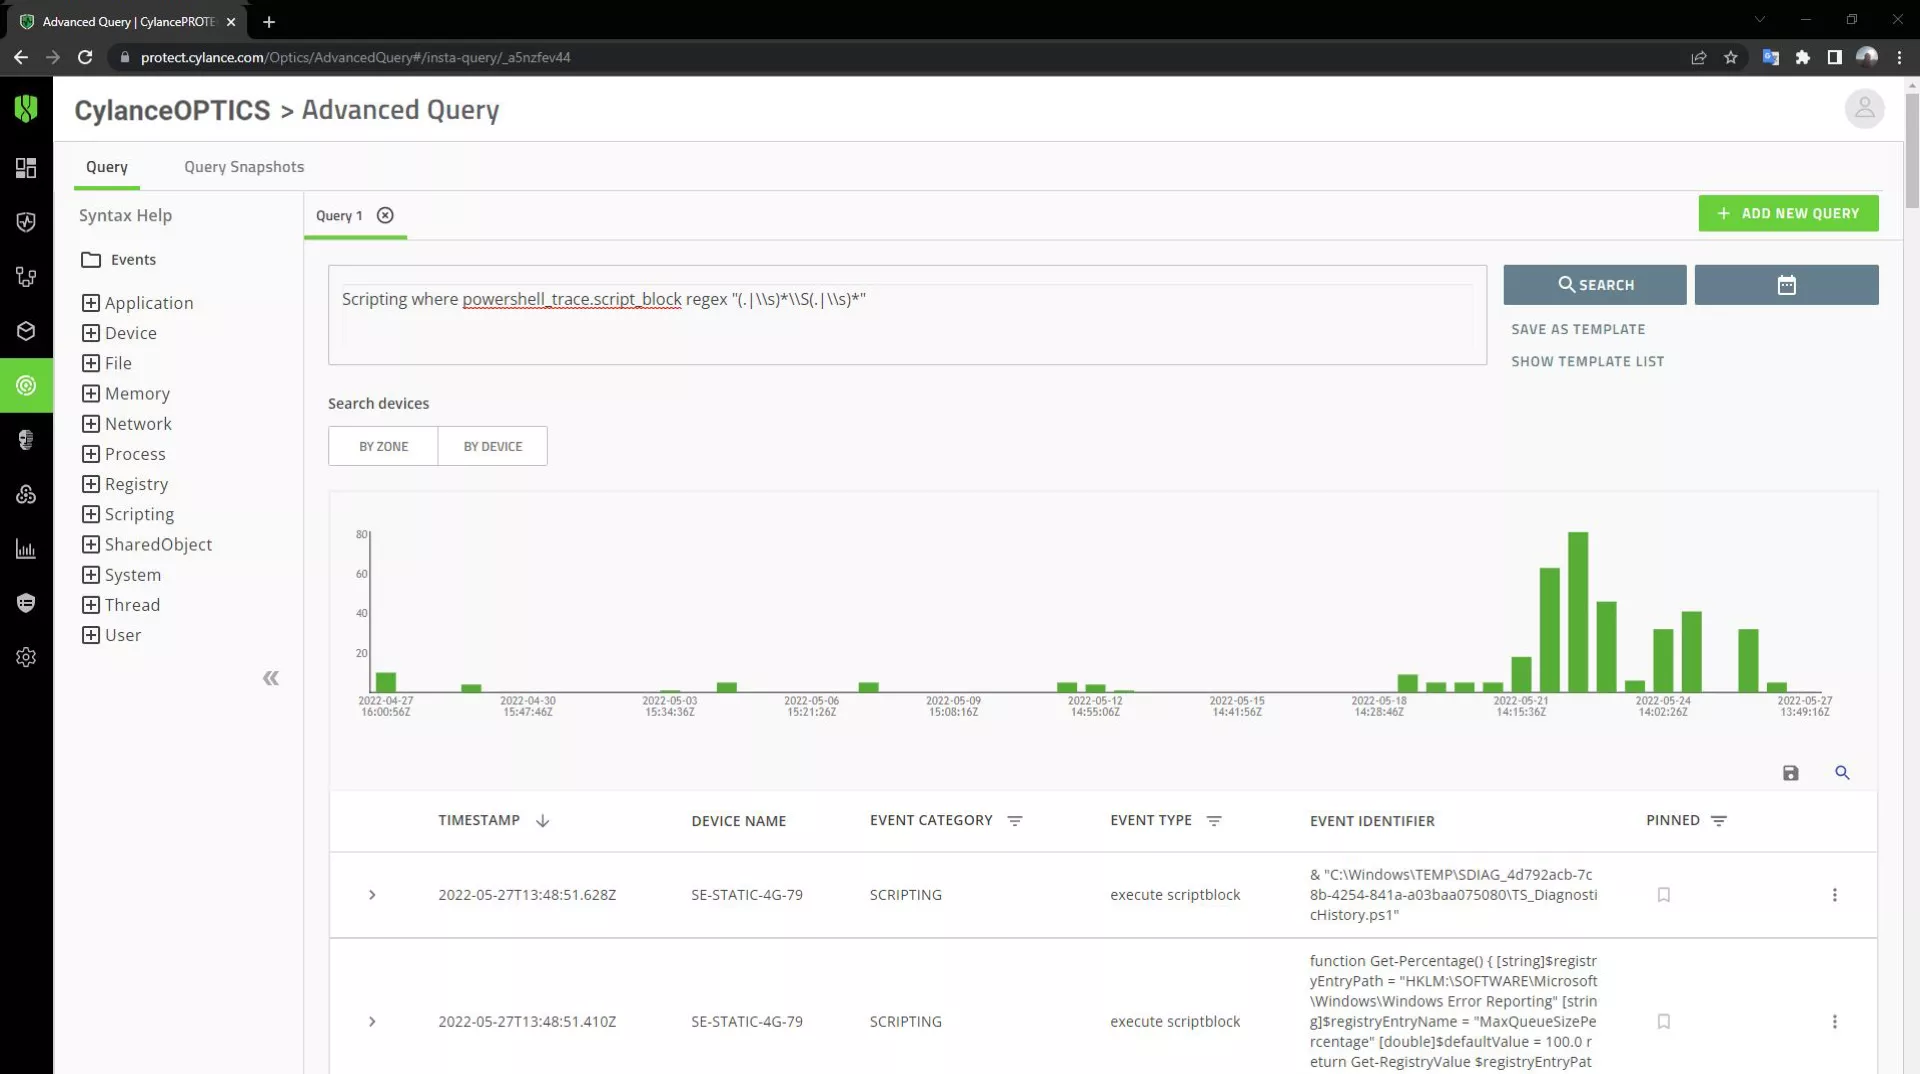Open user profile avatar icon
The width and height of the screenshot is (1920, 1074).
1864,109
